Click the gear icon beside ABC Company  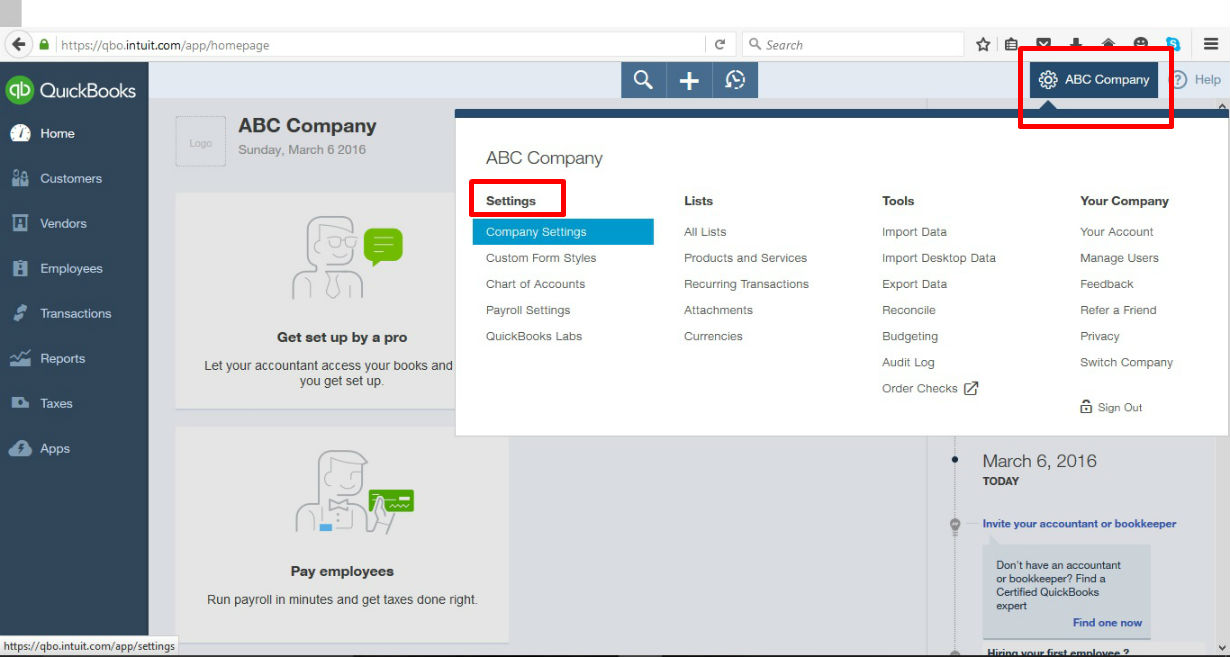[1048, 80]
